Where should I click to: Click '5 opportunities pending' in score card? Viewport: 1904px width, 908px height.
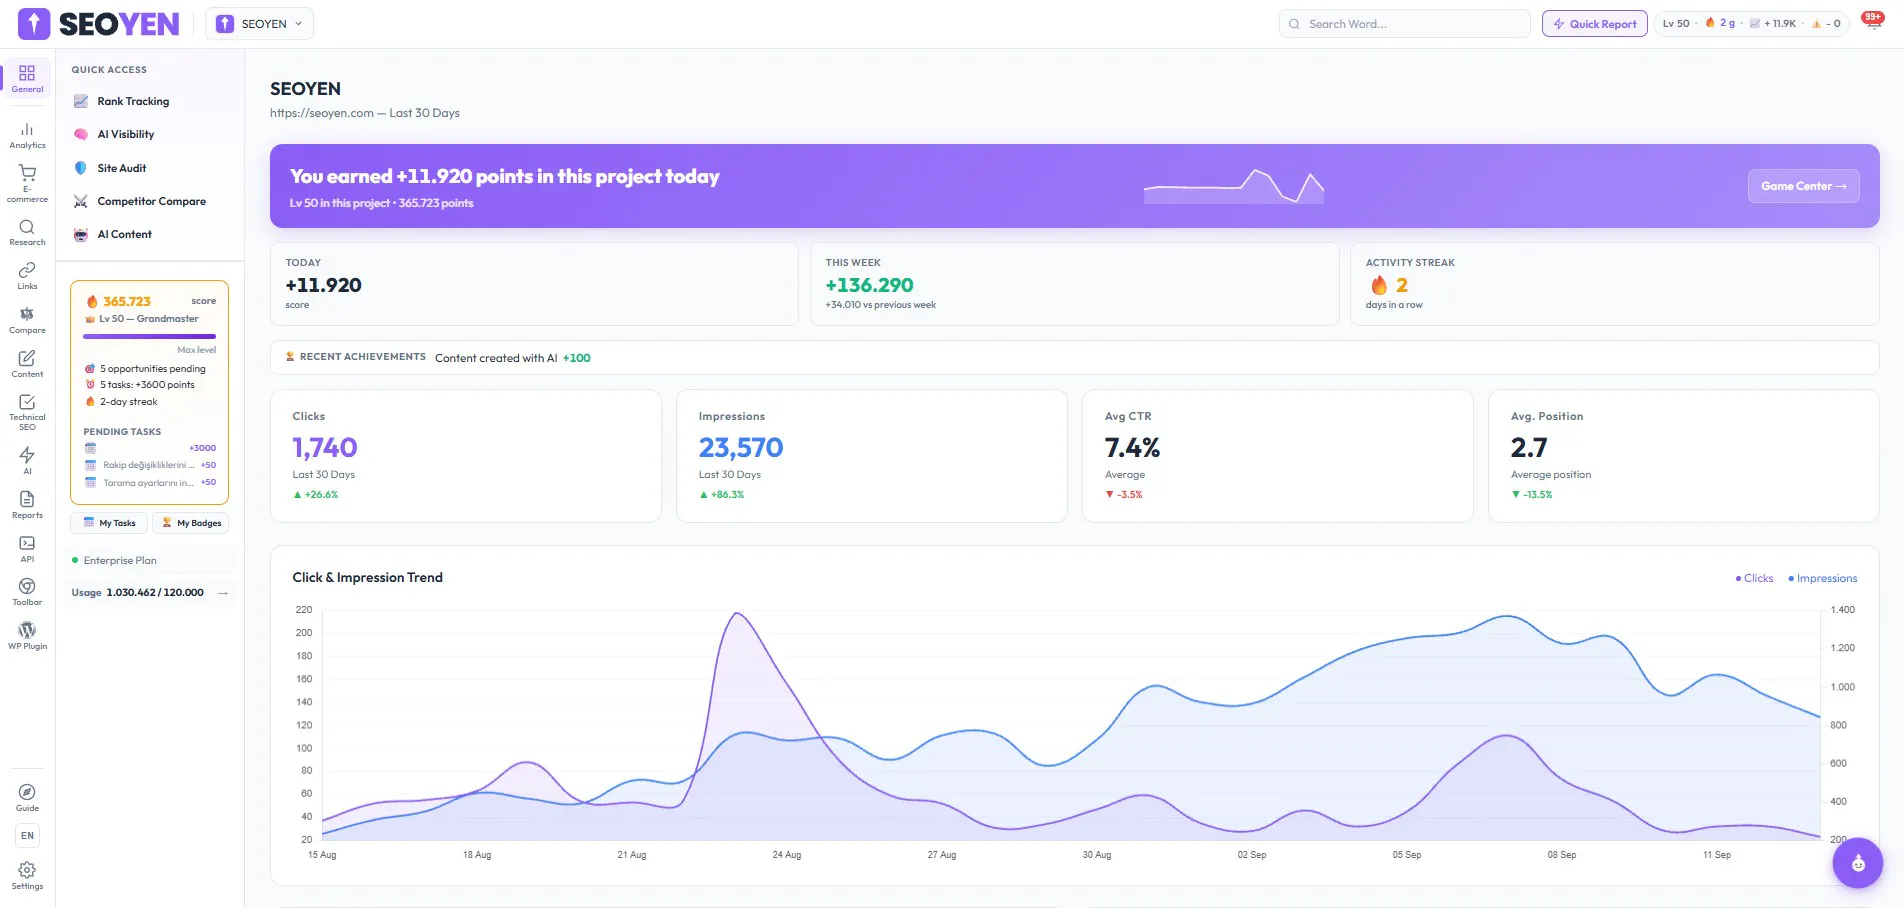pyautogui.click(x=152, y=369)
